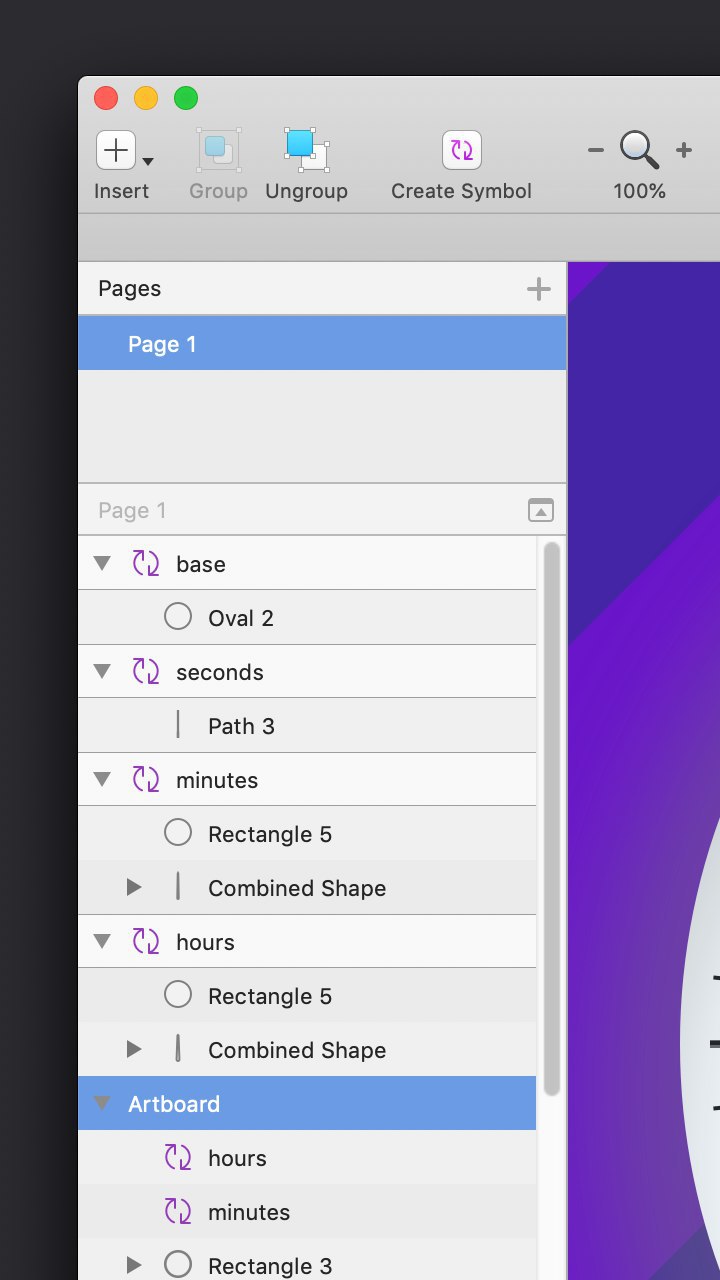The width and height of the screenshot is (720, 1280).
Task: Click the Insert label
Action: point(122,191)
